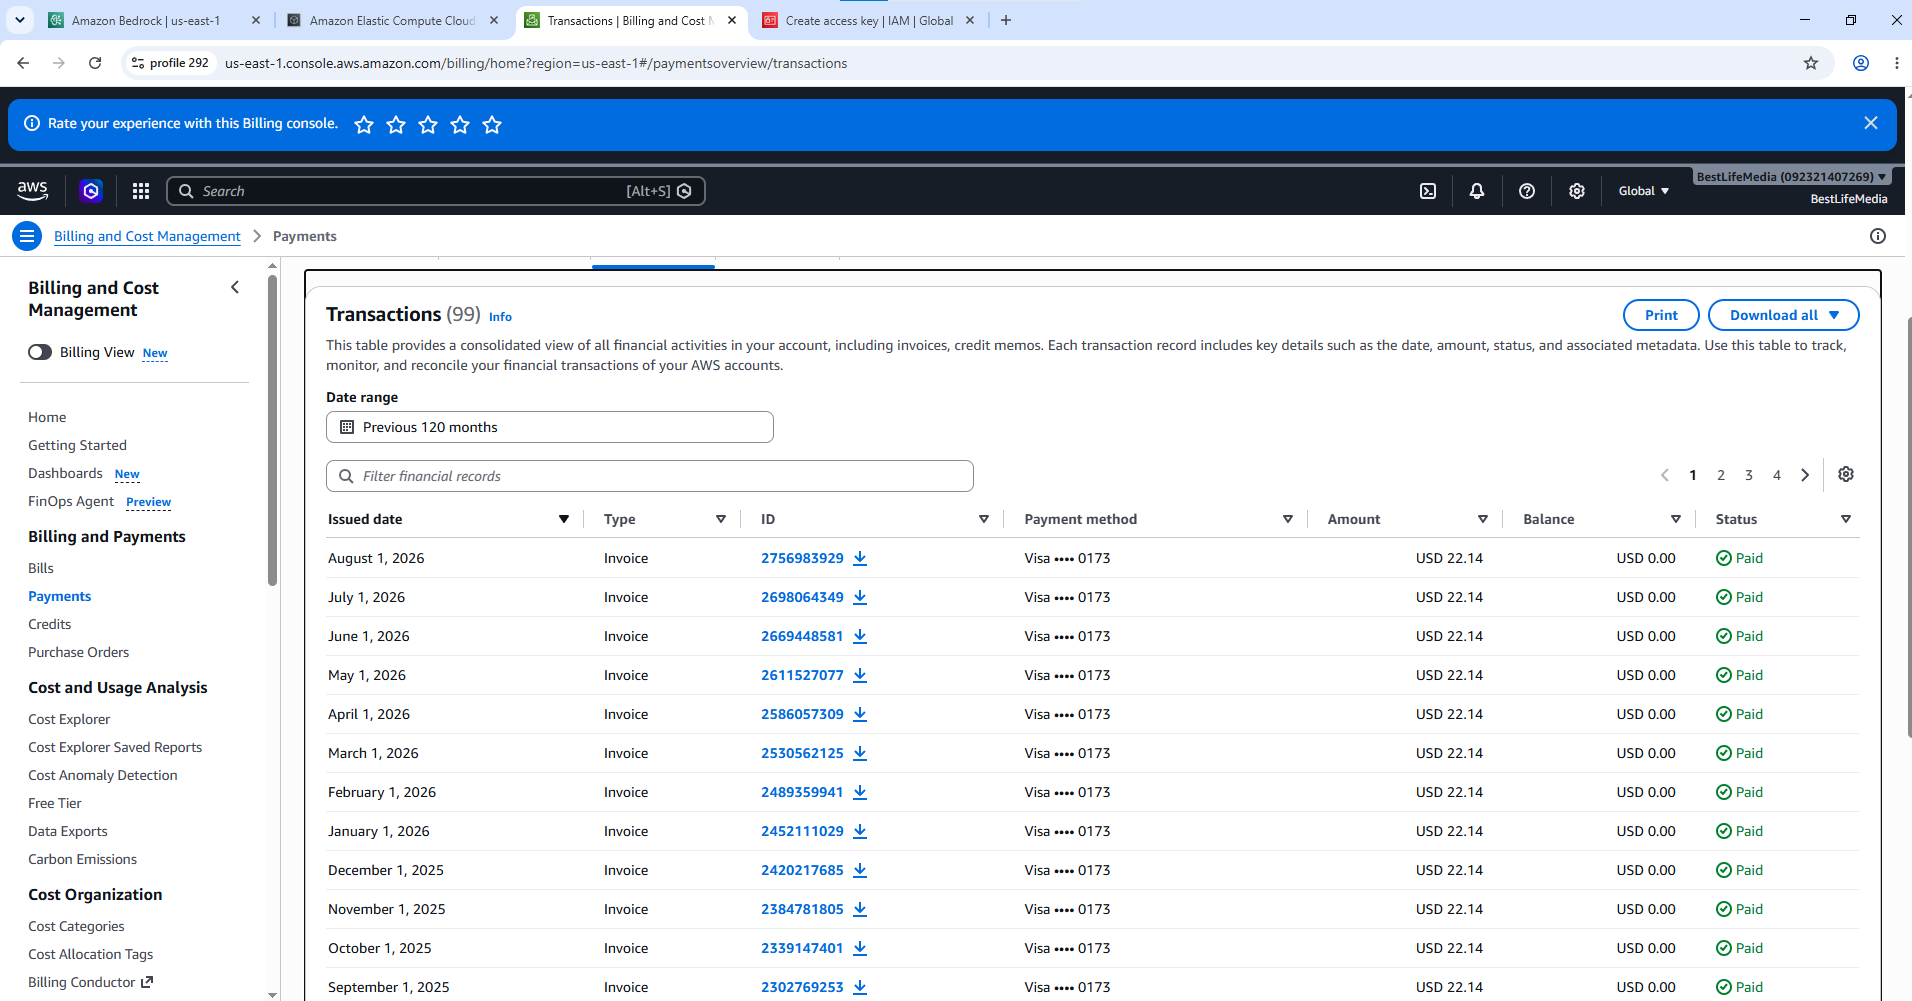1912x1001 pixels.
Task: Focus the Filter financial records field
Action: (x=650, y=476)
